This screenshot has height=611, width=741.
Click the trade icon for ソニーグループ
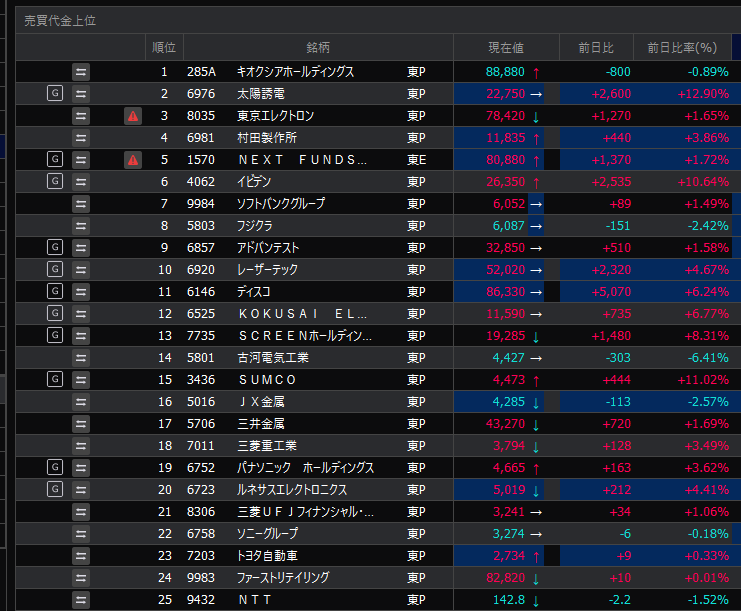click(81, 534)
